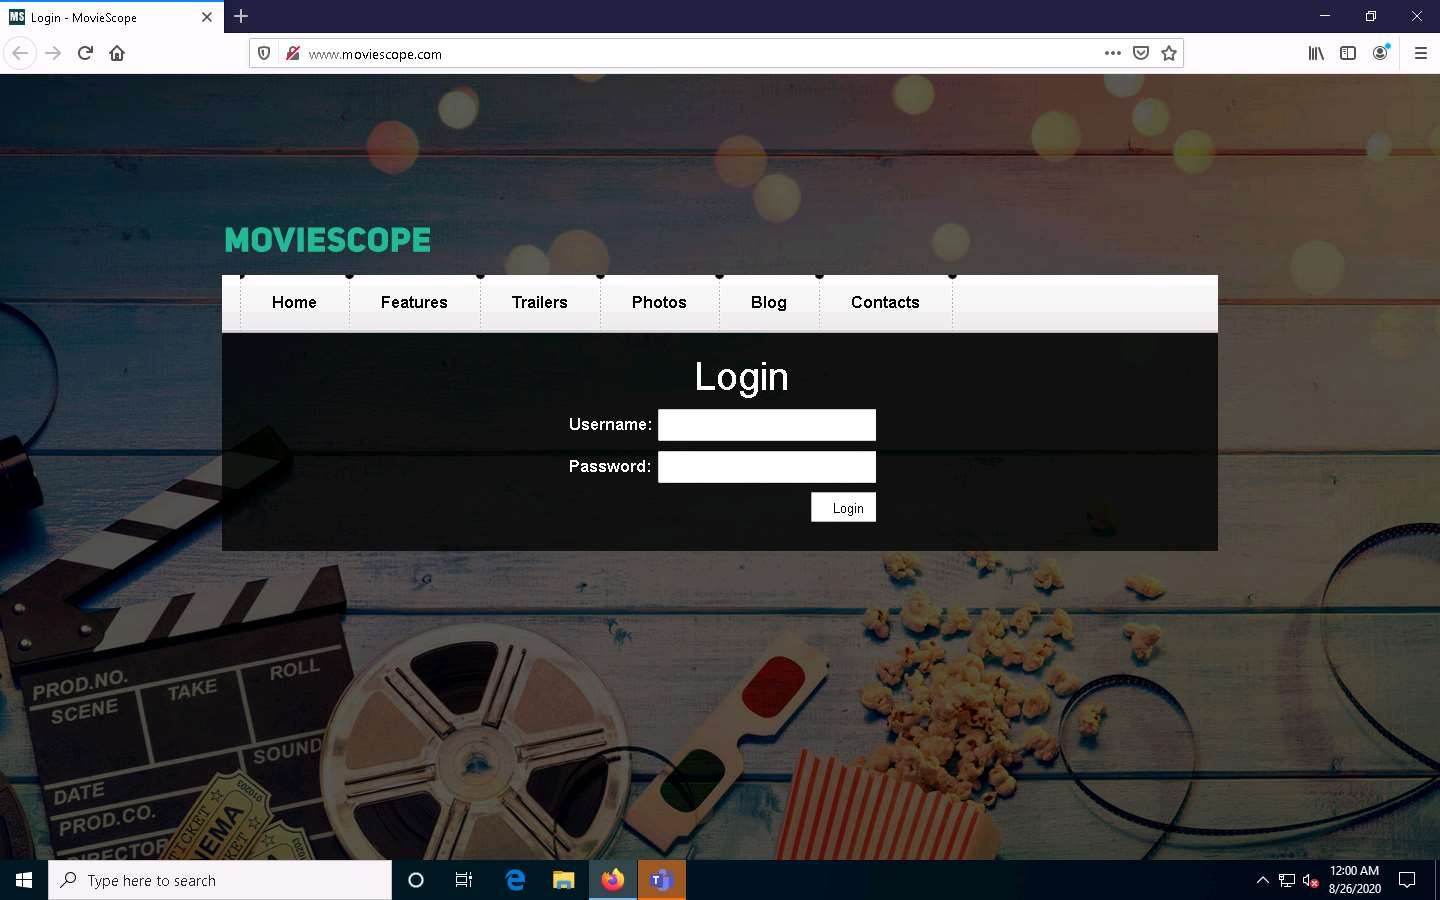Open the Windows Start menu
This screenshot has height=900, width=1440.
pyautogui.click(x=24, y=880)
